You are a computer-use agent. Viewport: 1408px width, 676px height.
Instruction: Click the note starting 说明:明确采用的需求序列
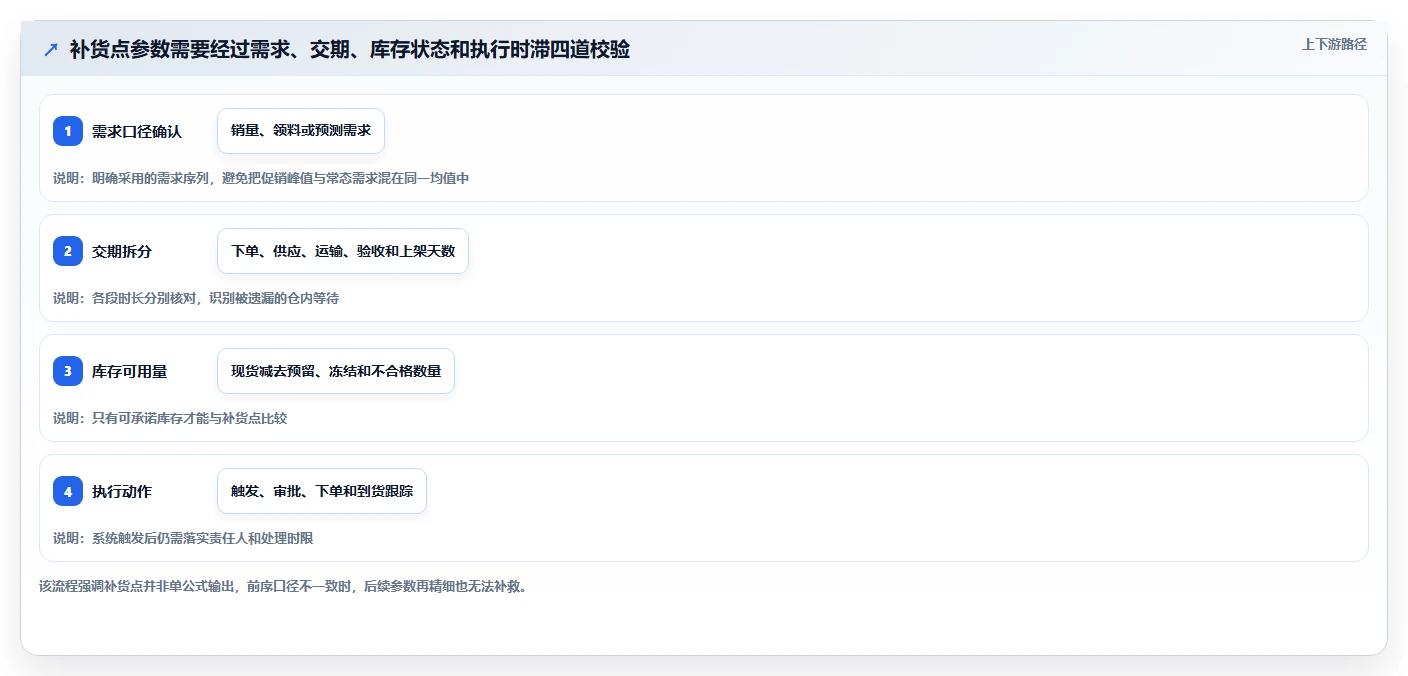click(261, 178)
